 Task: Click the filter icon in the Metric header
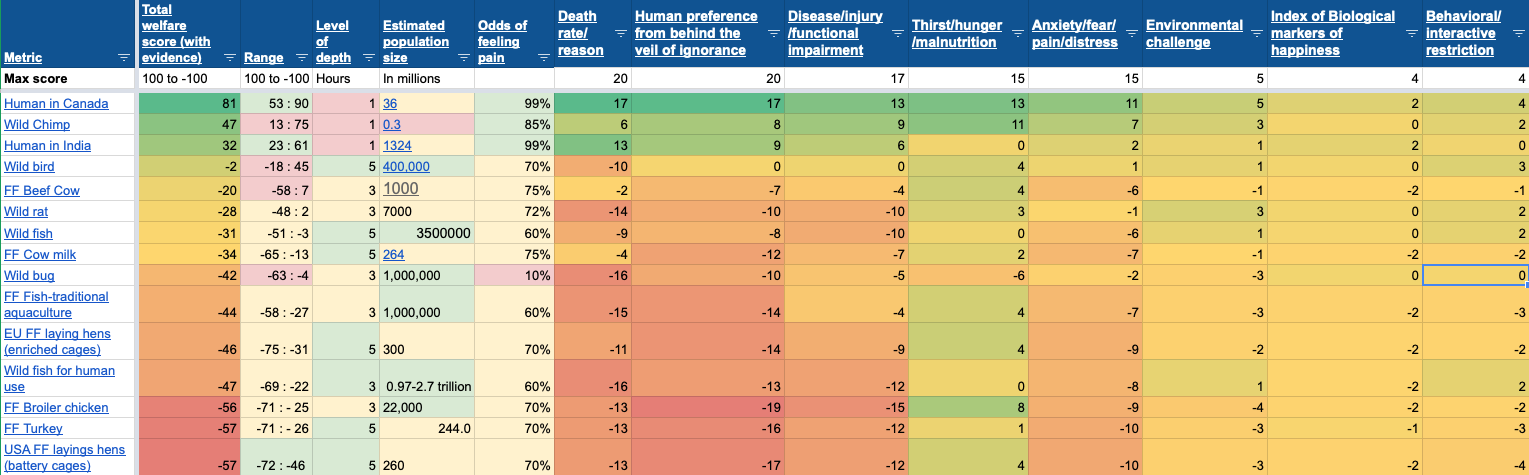[123, 58]
